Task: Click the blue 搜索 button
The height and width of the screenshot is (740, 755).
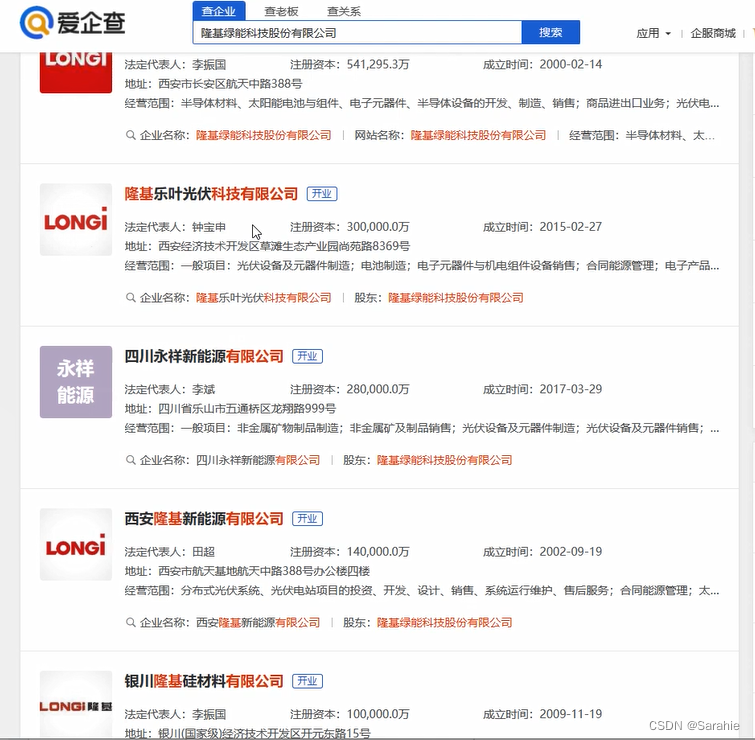Action: pyautogui.click(x=550, y=32)
